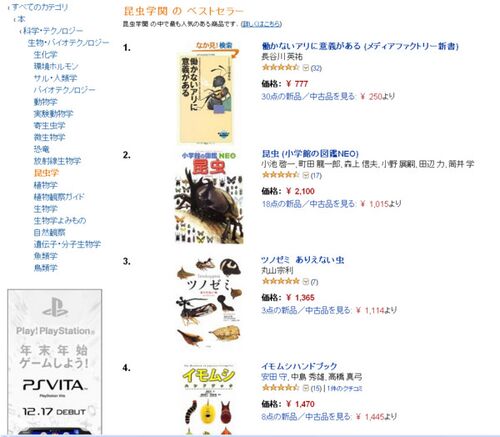The image size is (500, 437).
Task: Click the なか見!検索 look-inside badge
Action: (215, 46)
